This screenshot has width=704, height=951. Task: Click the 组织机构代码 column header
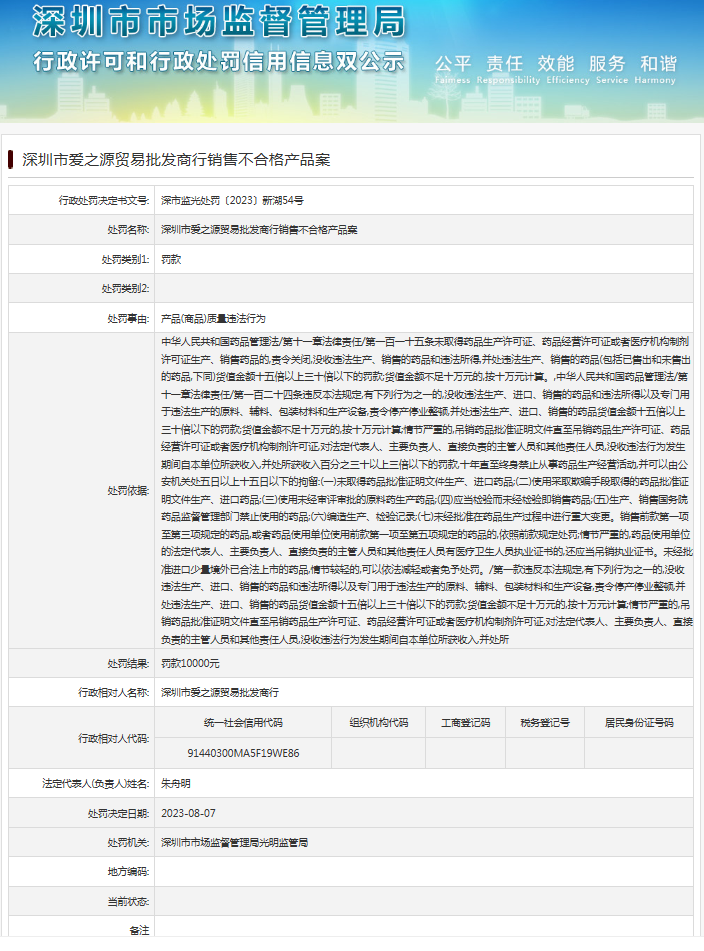(379, 722)
